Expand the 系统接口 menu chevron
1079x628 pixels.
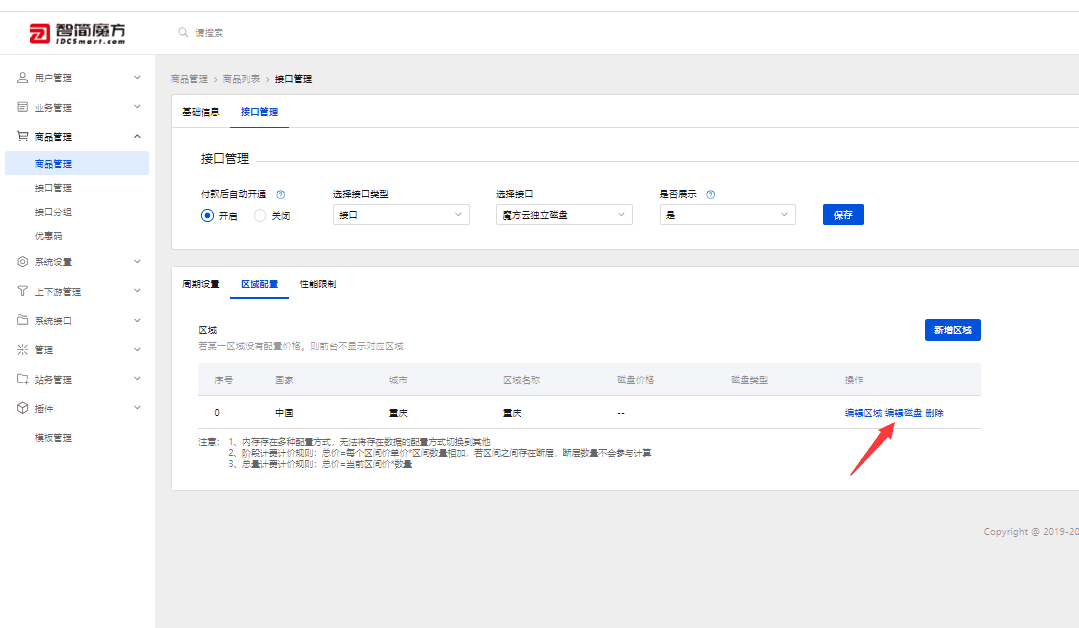137,321
